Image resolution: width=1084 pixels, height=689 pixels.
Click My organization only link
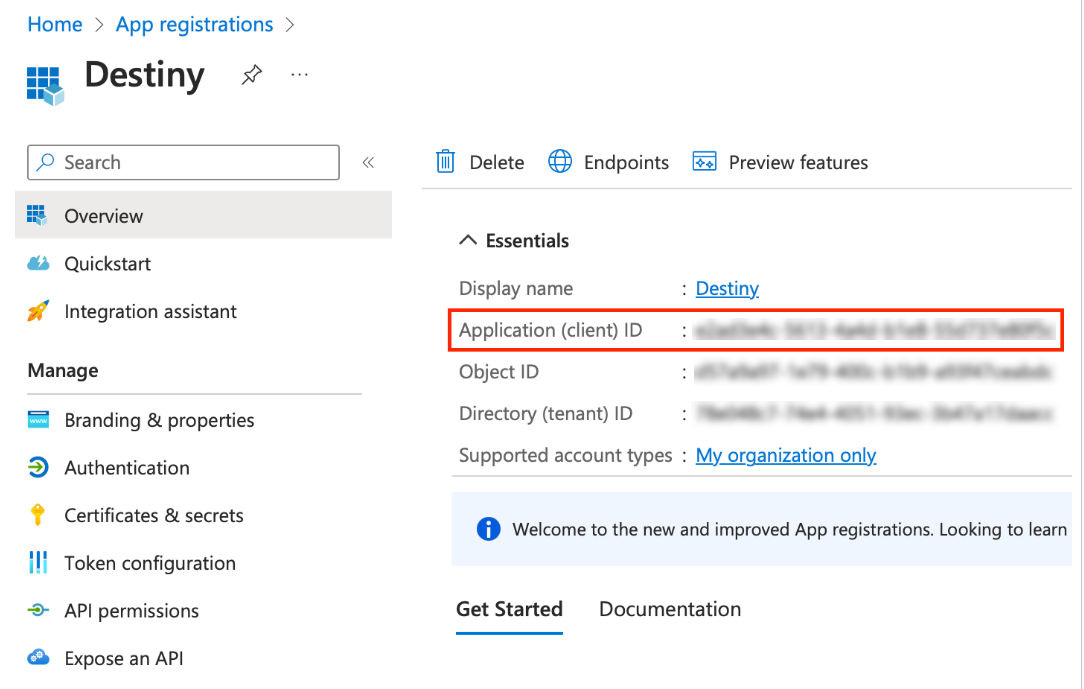pyautogui.click(x=786, y=455)
